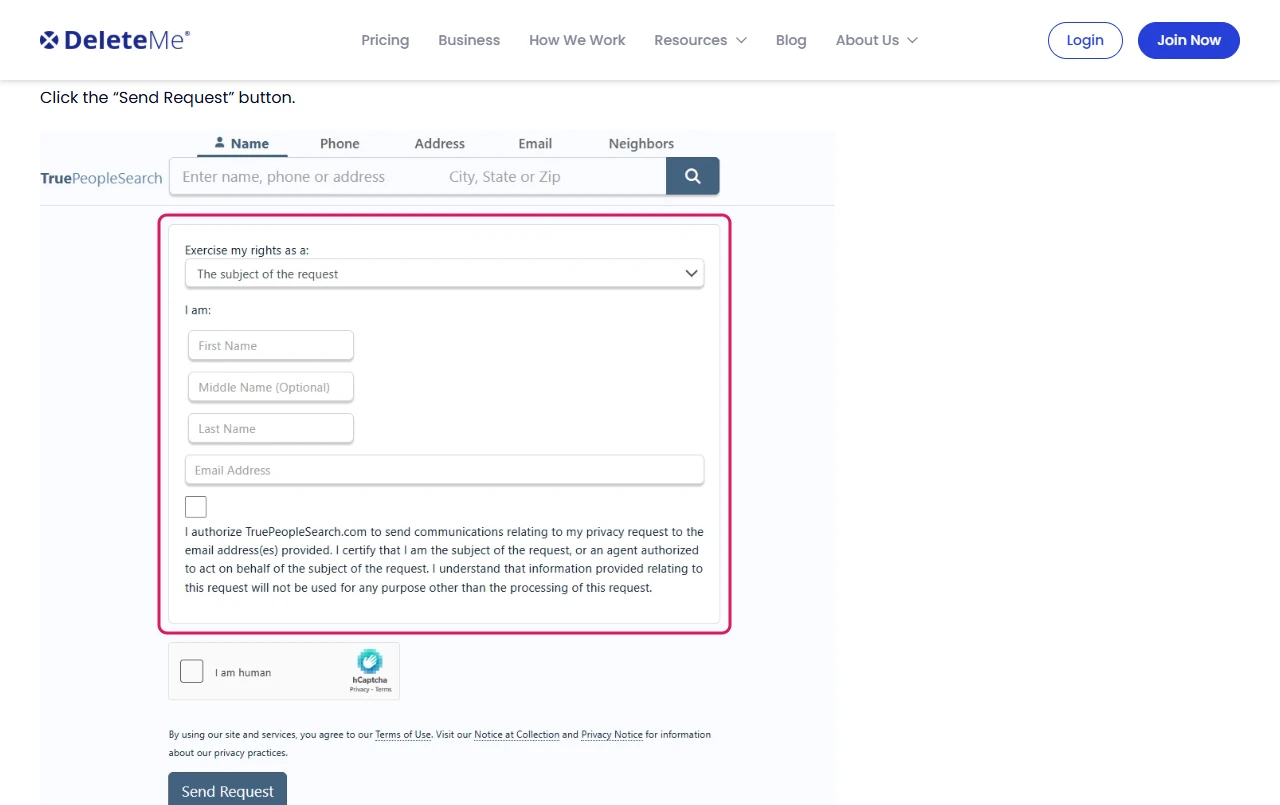Focus the City, State or Zip field
This screenshot has height=805, width=1280.
pos(552,176)
